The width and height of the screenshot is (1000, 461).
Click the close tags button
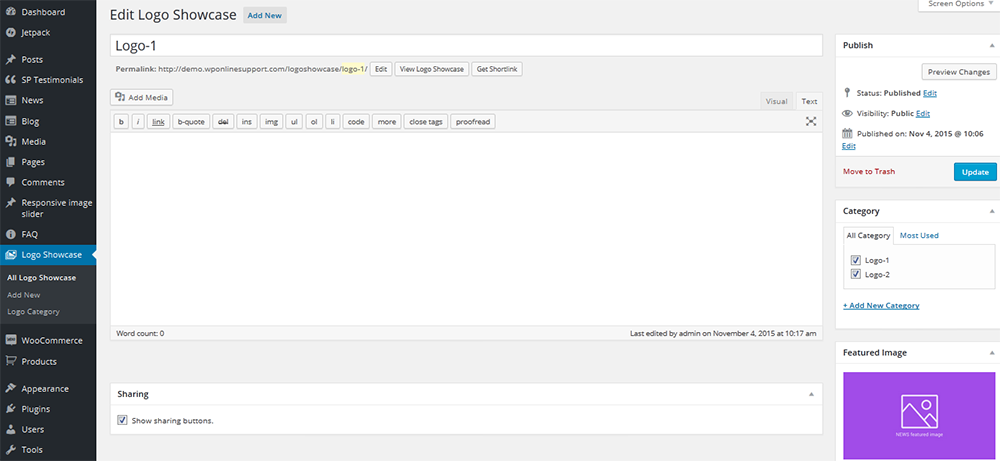click(x=425, y=122)
